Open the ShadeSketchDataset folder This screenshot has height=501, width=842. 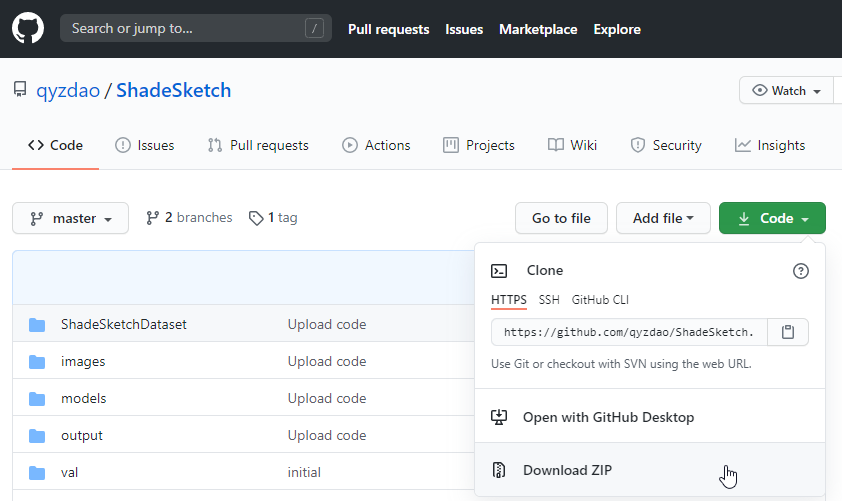(x=124, y=324)
